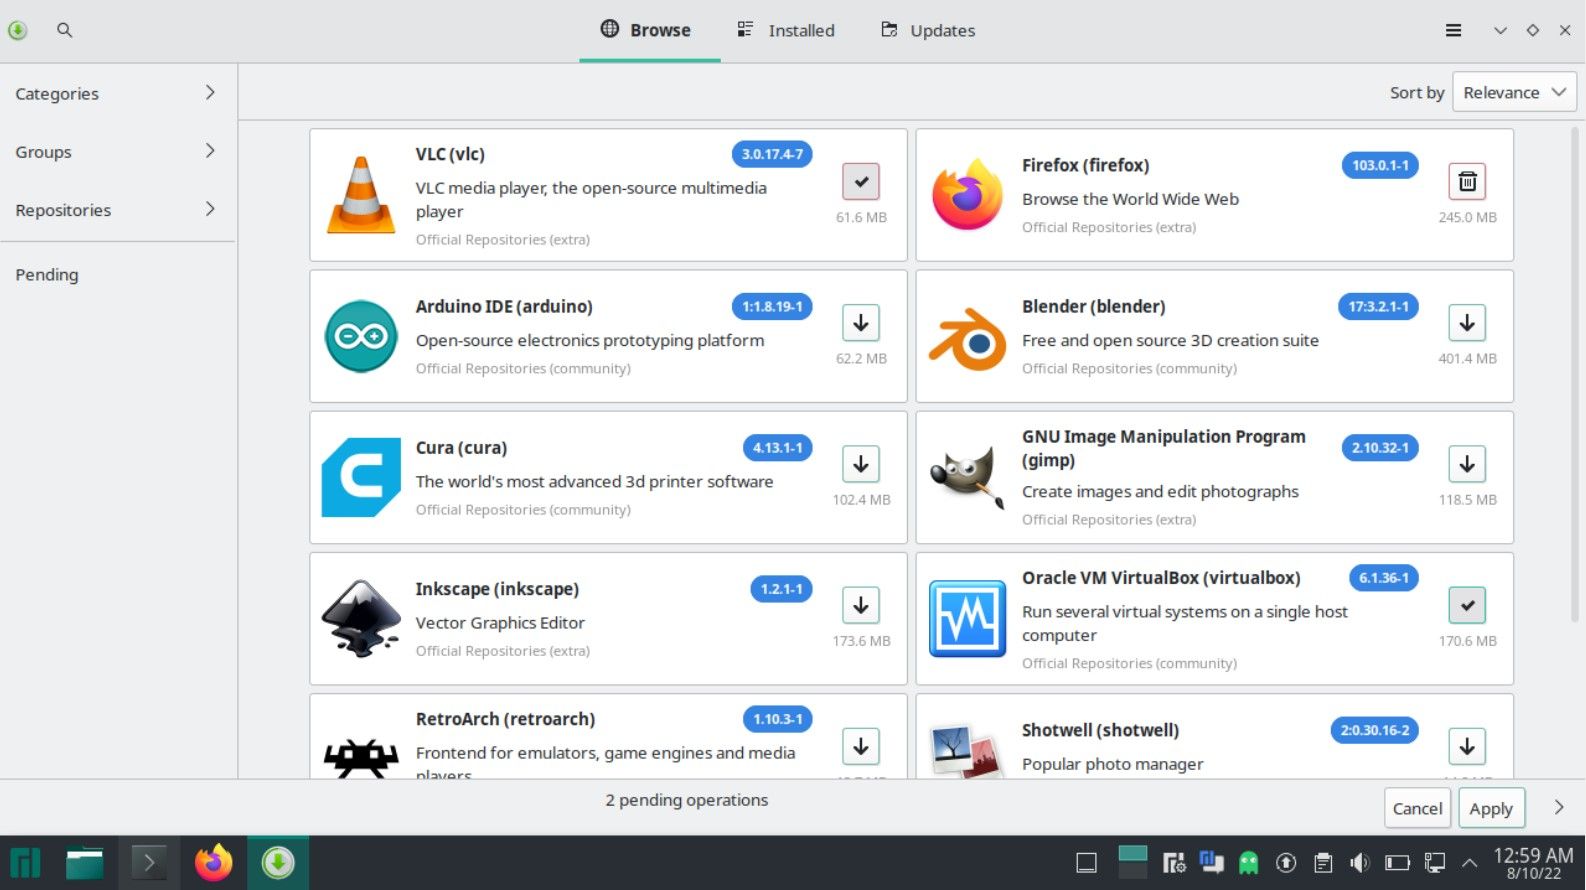Click the '2 pending operations' status text

point(687,800)
